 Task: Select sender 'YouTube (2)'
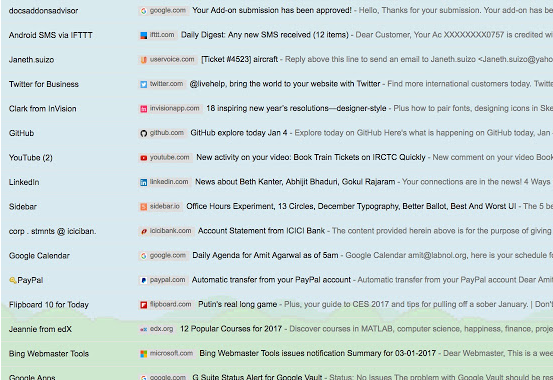click(x=31, y=158)
